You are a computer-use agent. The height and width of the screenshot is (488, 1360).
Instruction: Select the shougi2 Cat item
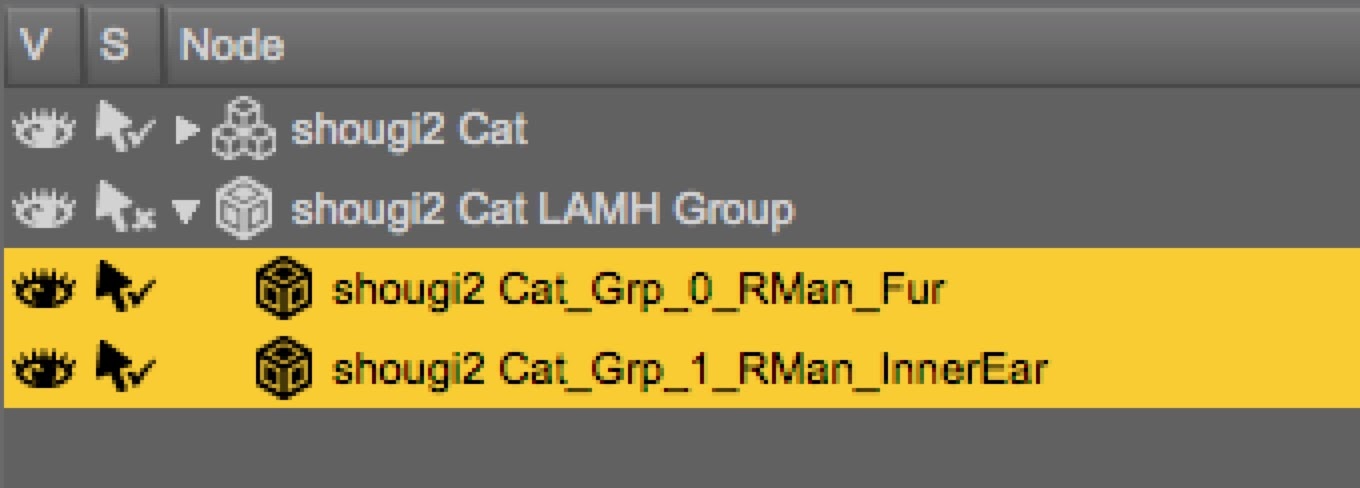[408, 130]
